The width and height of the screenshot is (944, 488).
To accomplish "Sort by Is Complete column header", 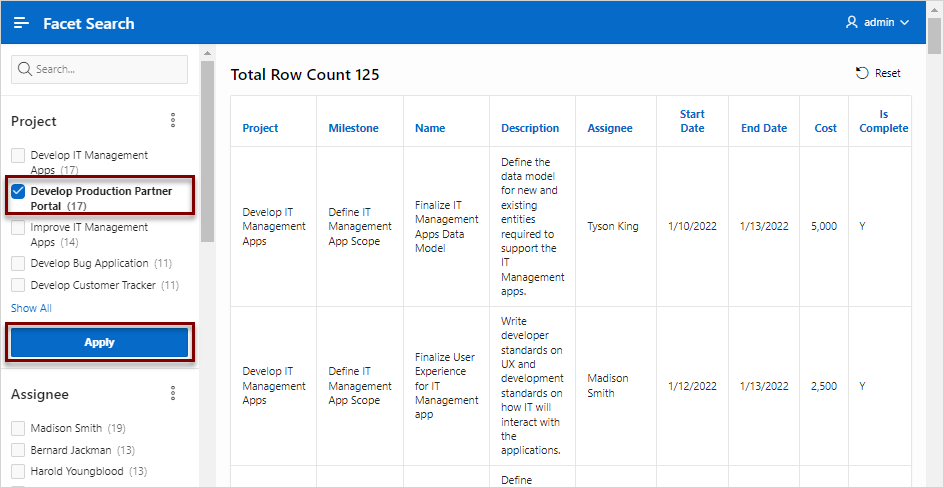I will (x=883, y=121).
